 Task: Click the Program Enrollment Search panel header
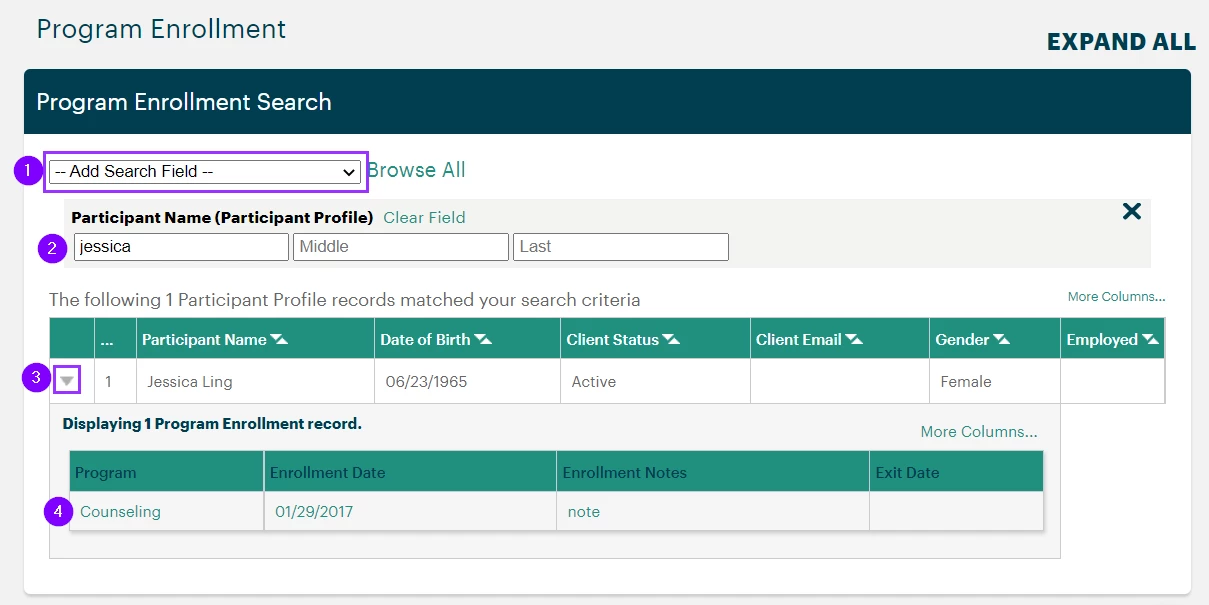(x=607, y=102)
